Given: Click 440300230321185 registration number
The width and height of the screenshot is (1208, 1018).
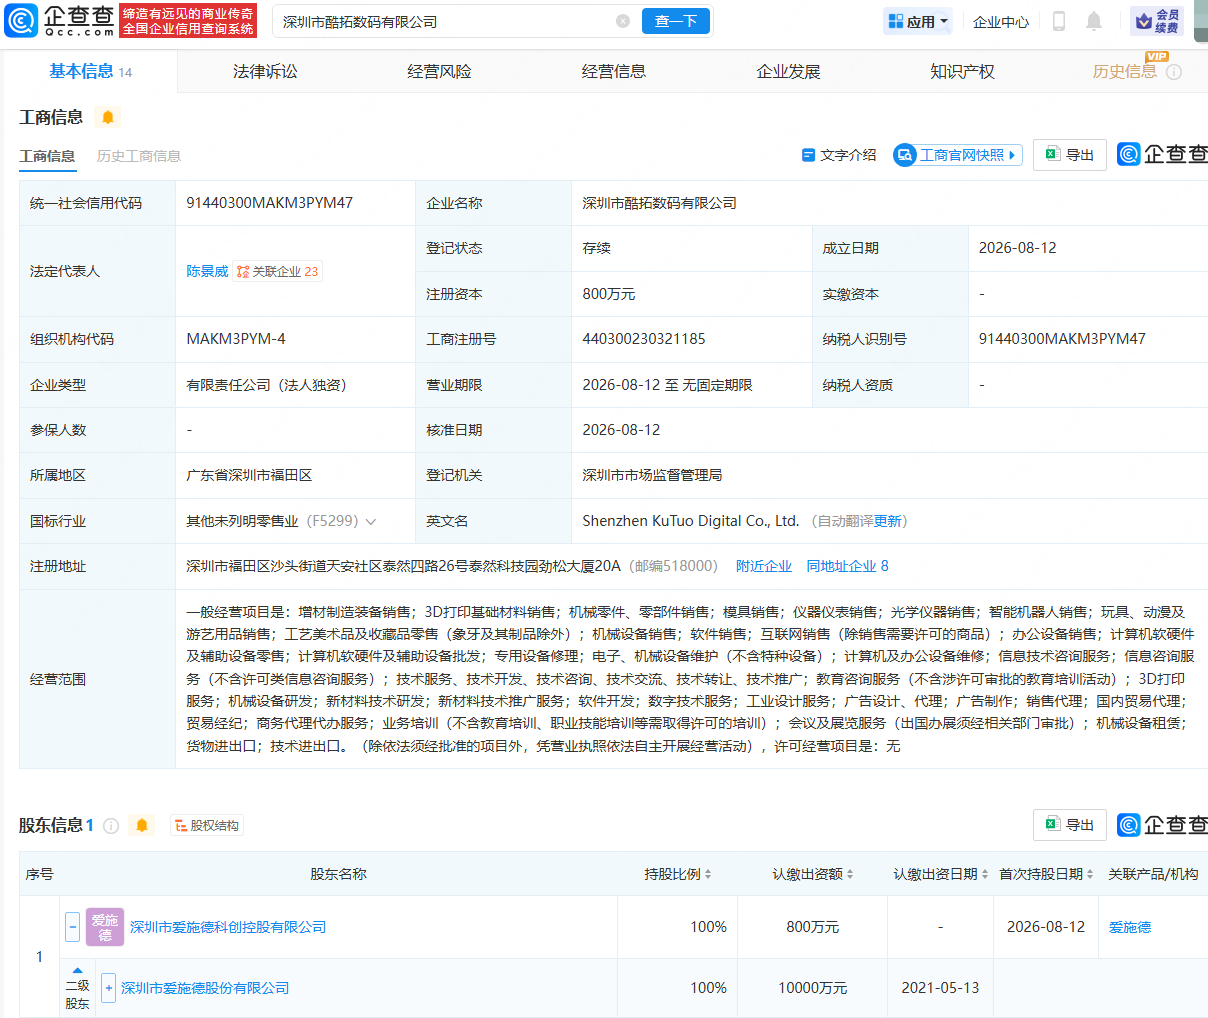Looking at the screenshot, I should click(644, 339).
